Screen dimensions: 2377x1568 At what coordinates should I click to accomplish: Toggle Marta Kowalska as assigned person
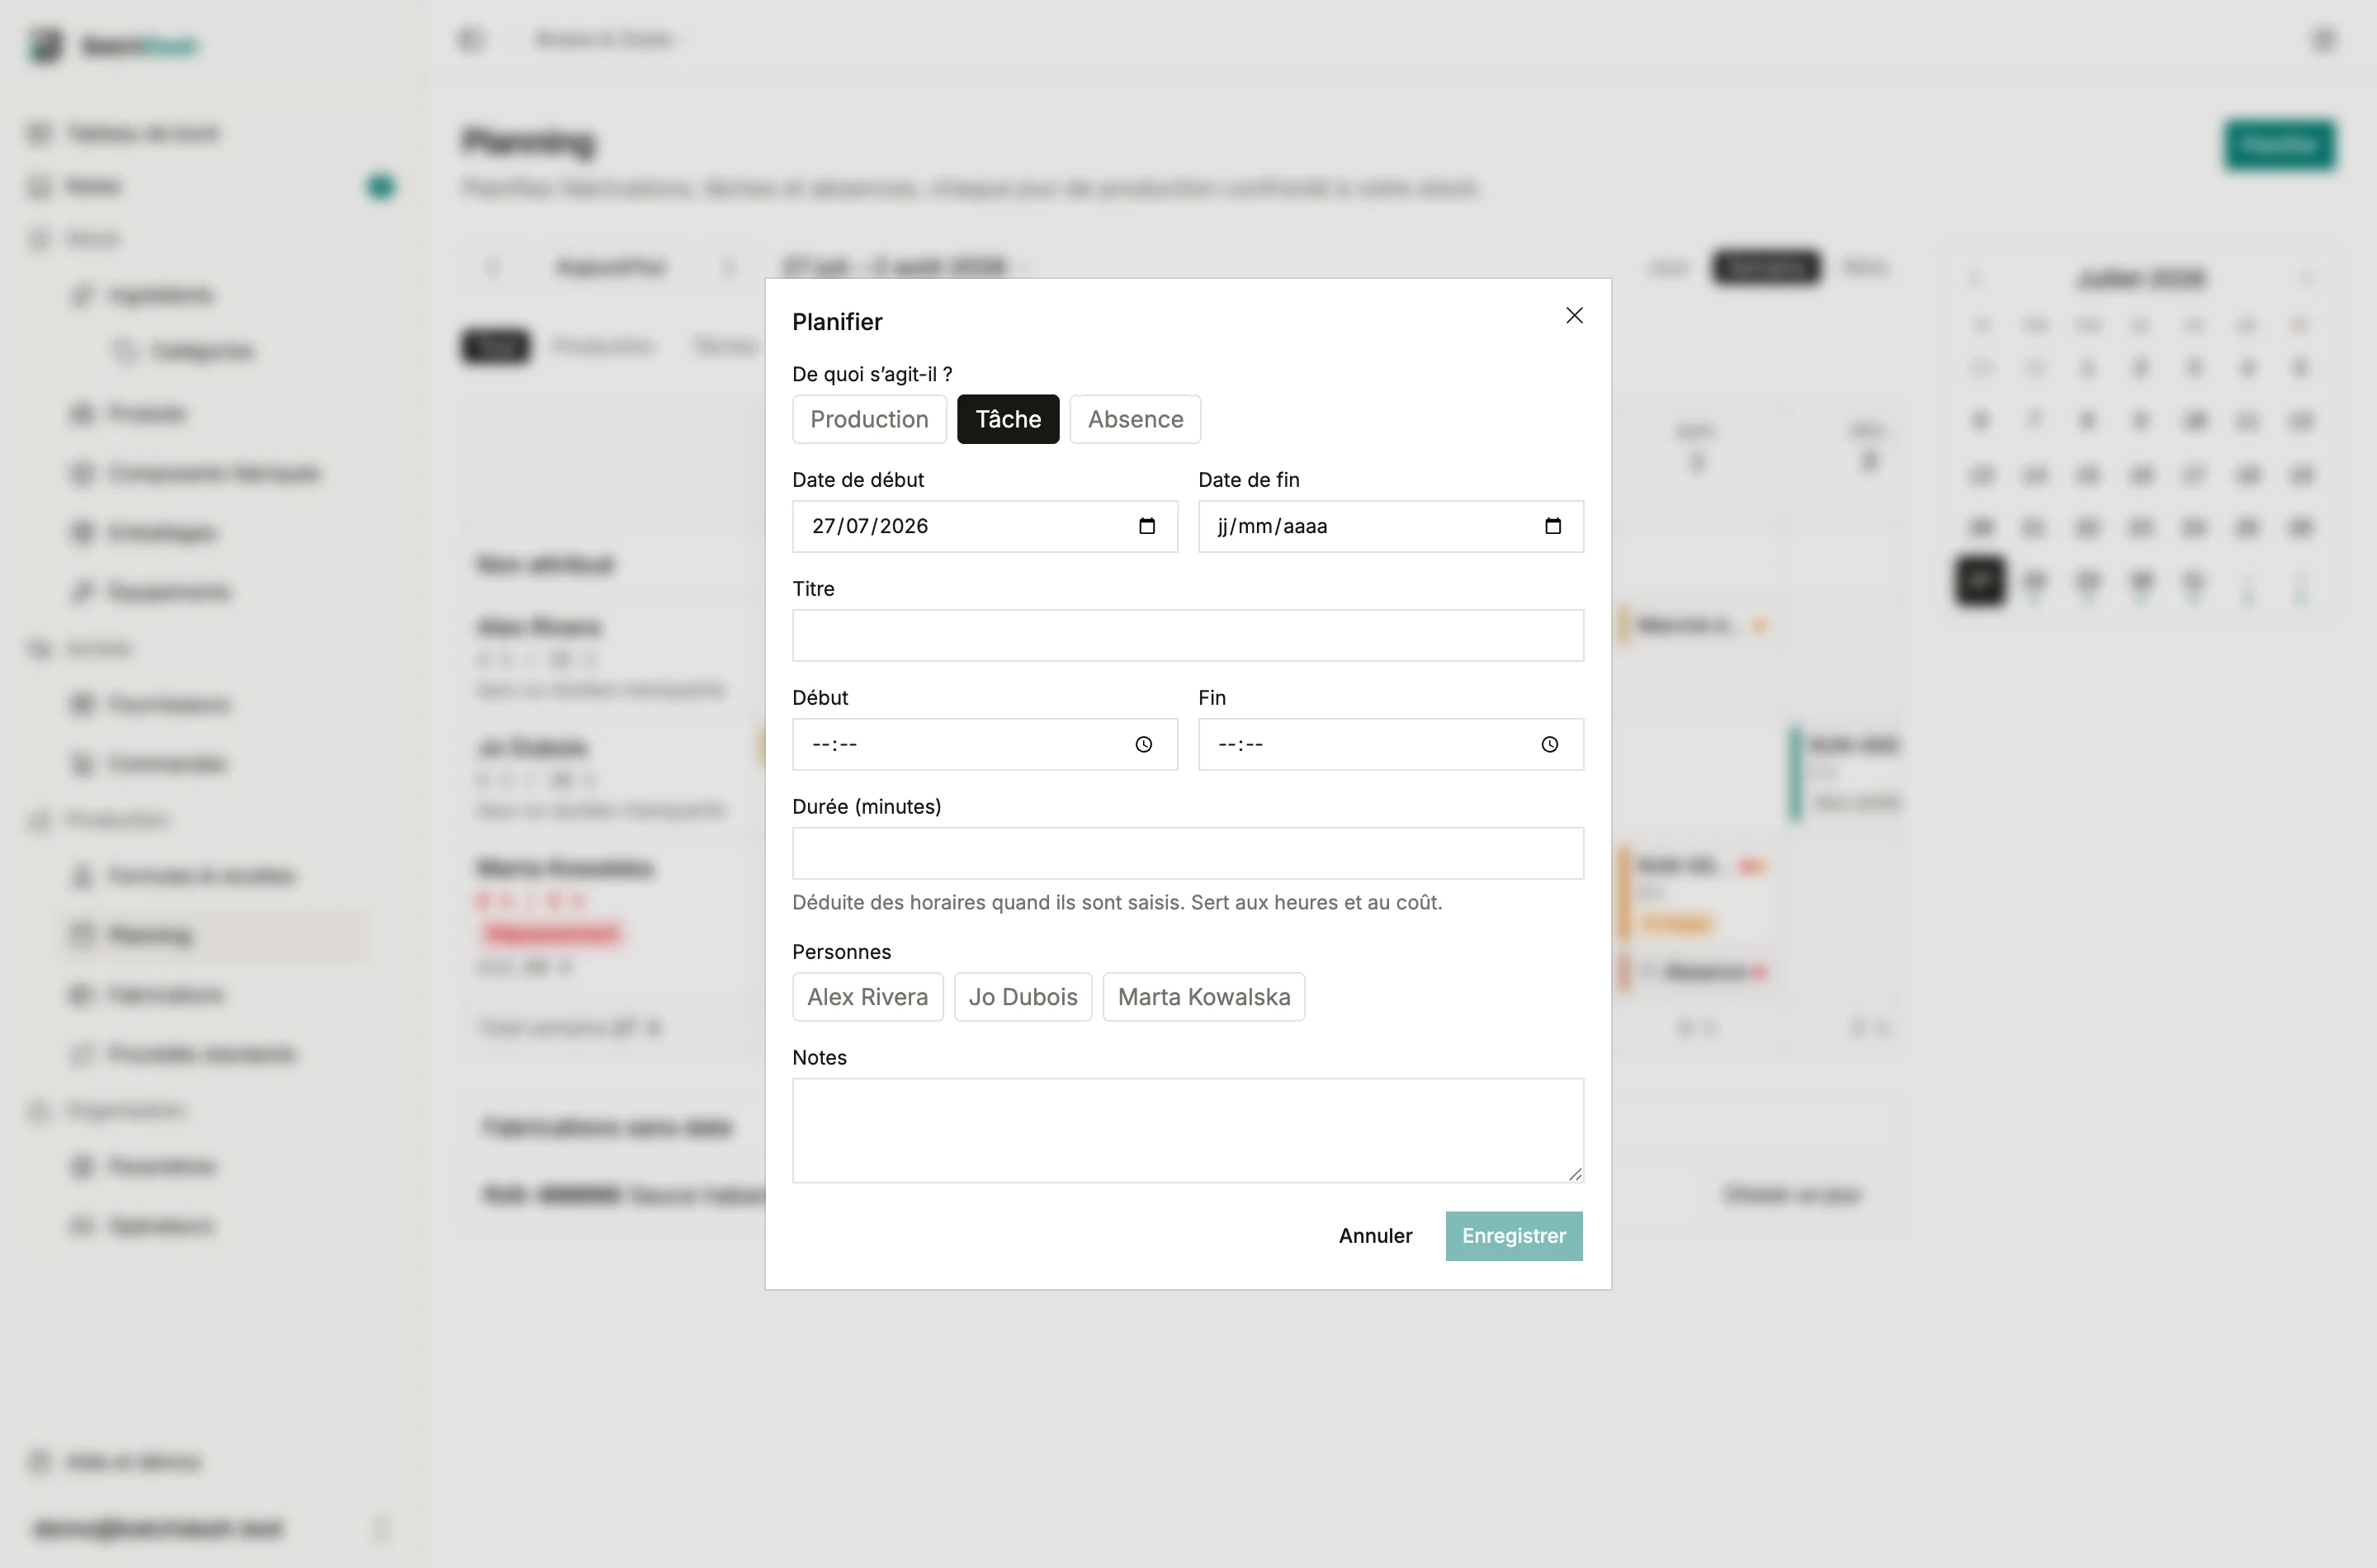click(1204, 997)
